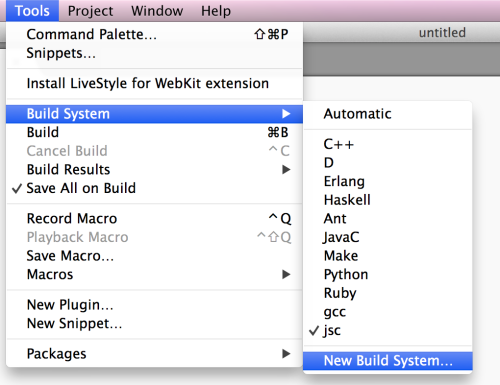
Task: Create a New Plugin…
Action: [154, 305]
